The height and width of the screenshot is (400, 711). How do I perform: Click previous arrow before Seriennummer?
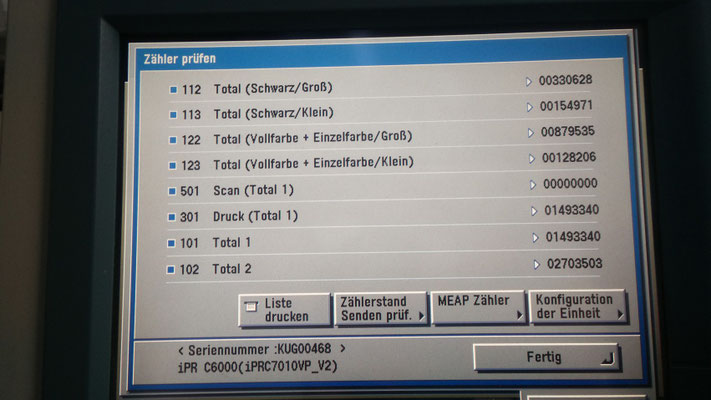pos(181,351)
